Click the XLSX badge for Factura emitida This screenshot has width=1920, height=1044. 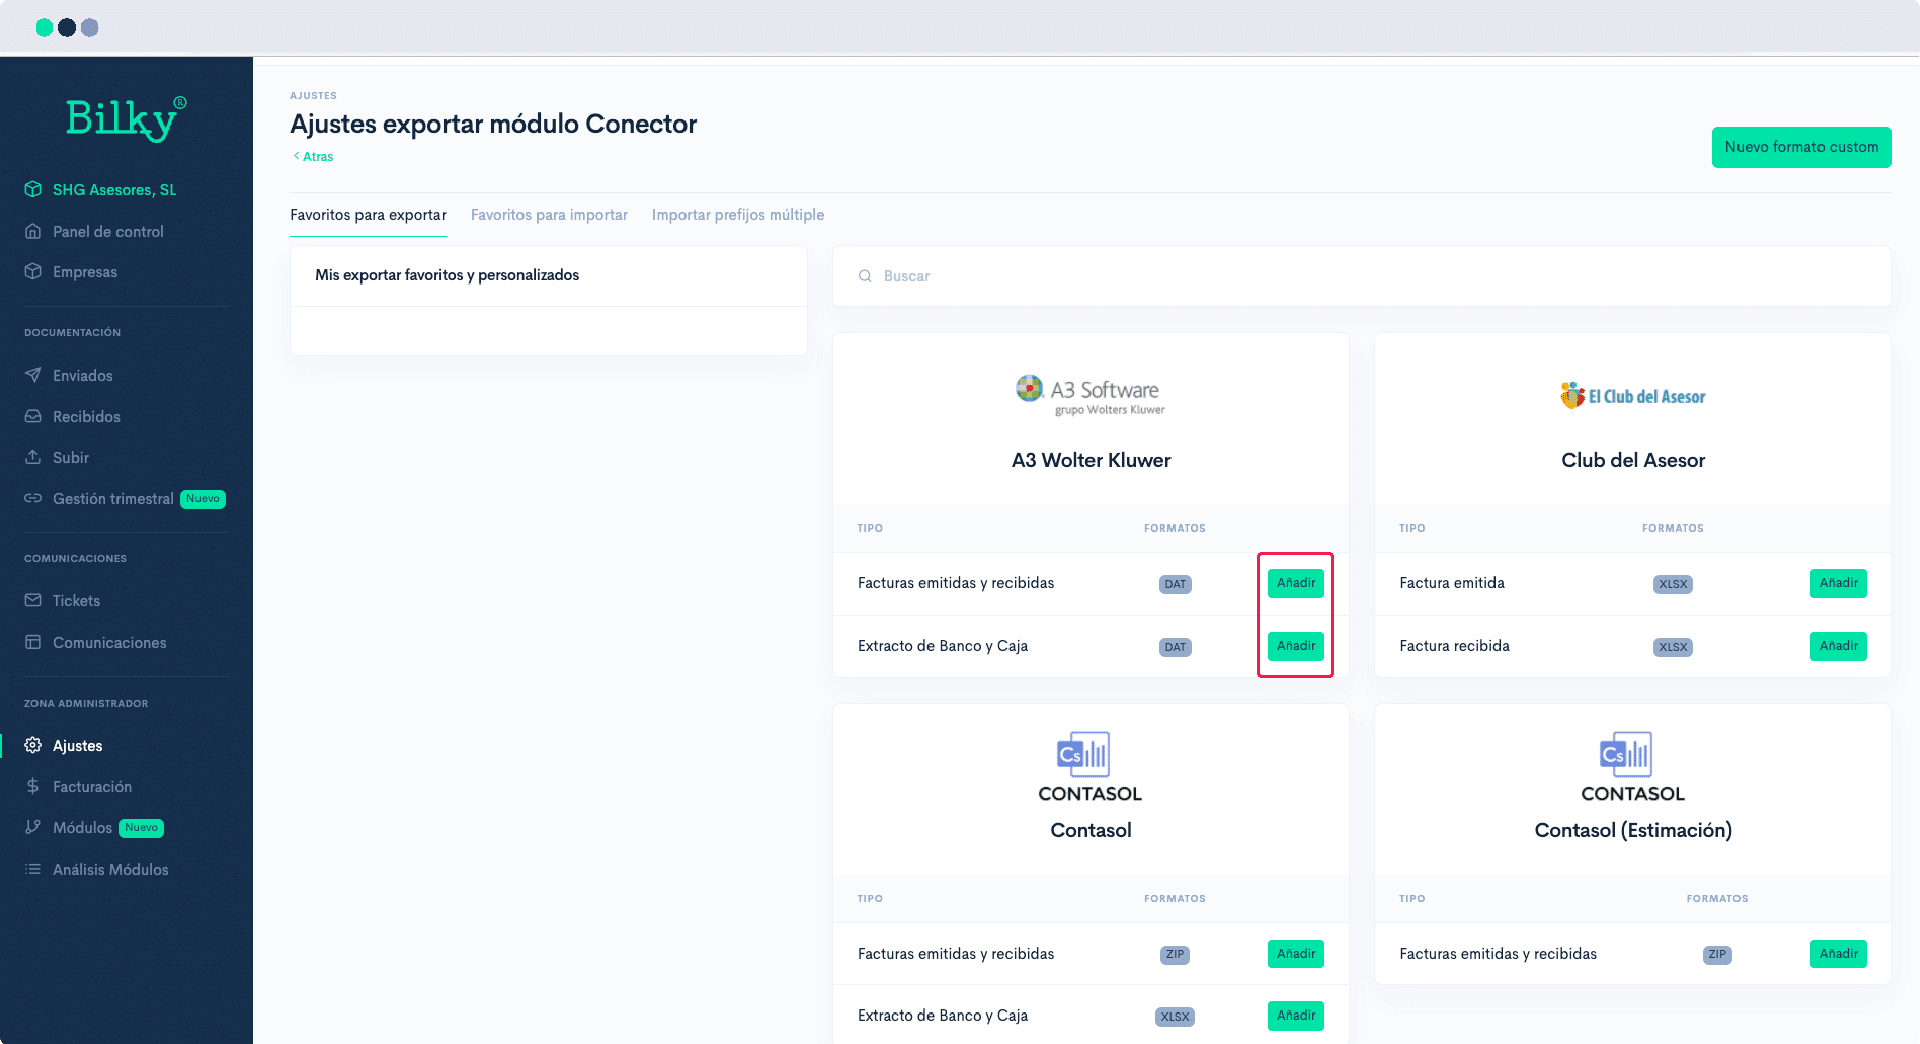click(1673, 584)
